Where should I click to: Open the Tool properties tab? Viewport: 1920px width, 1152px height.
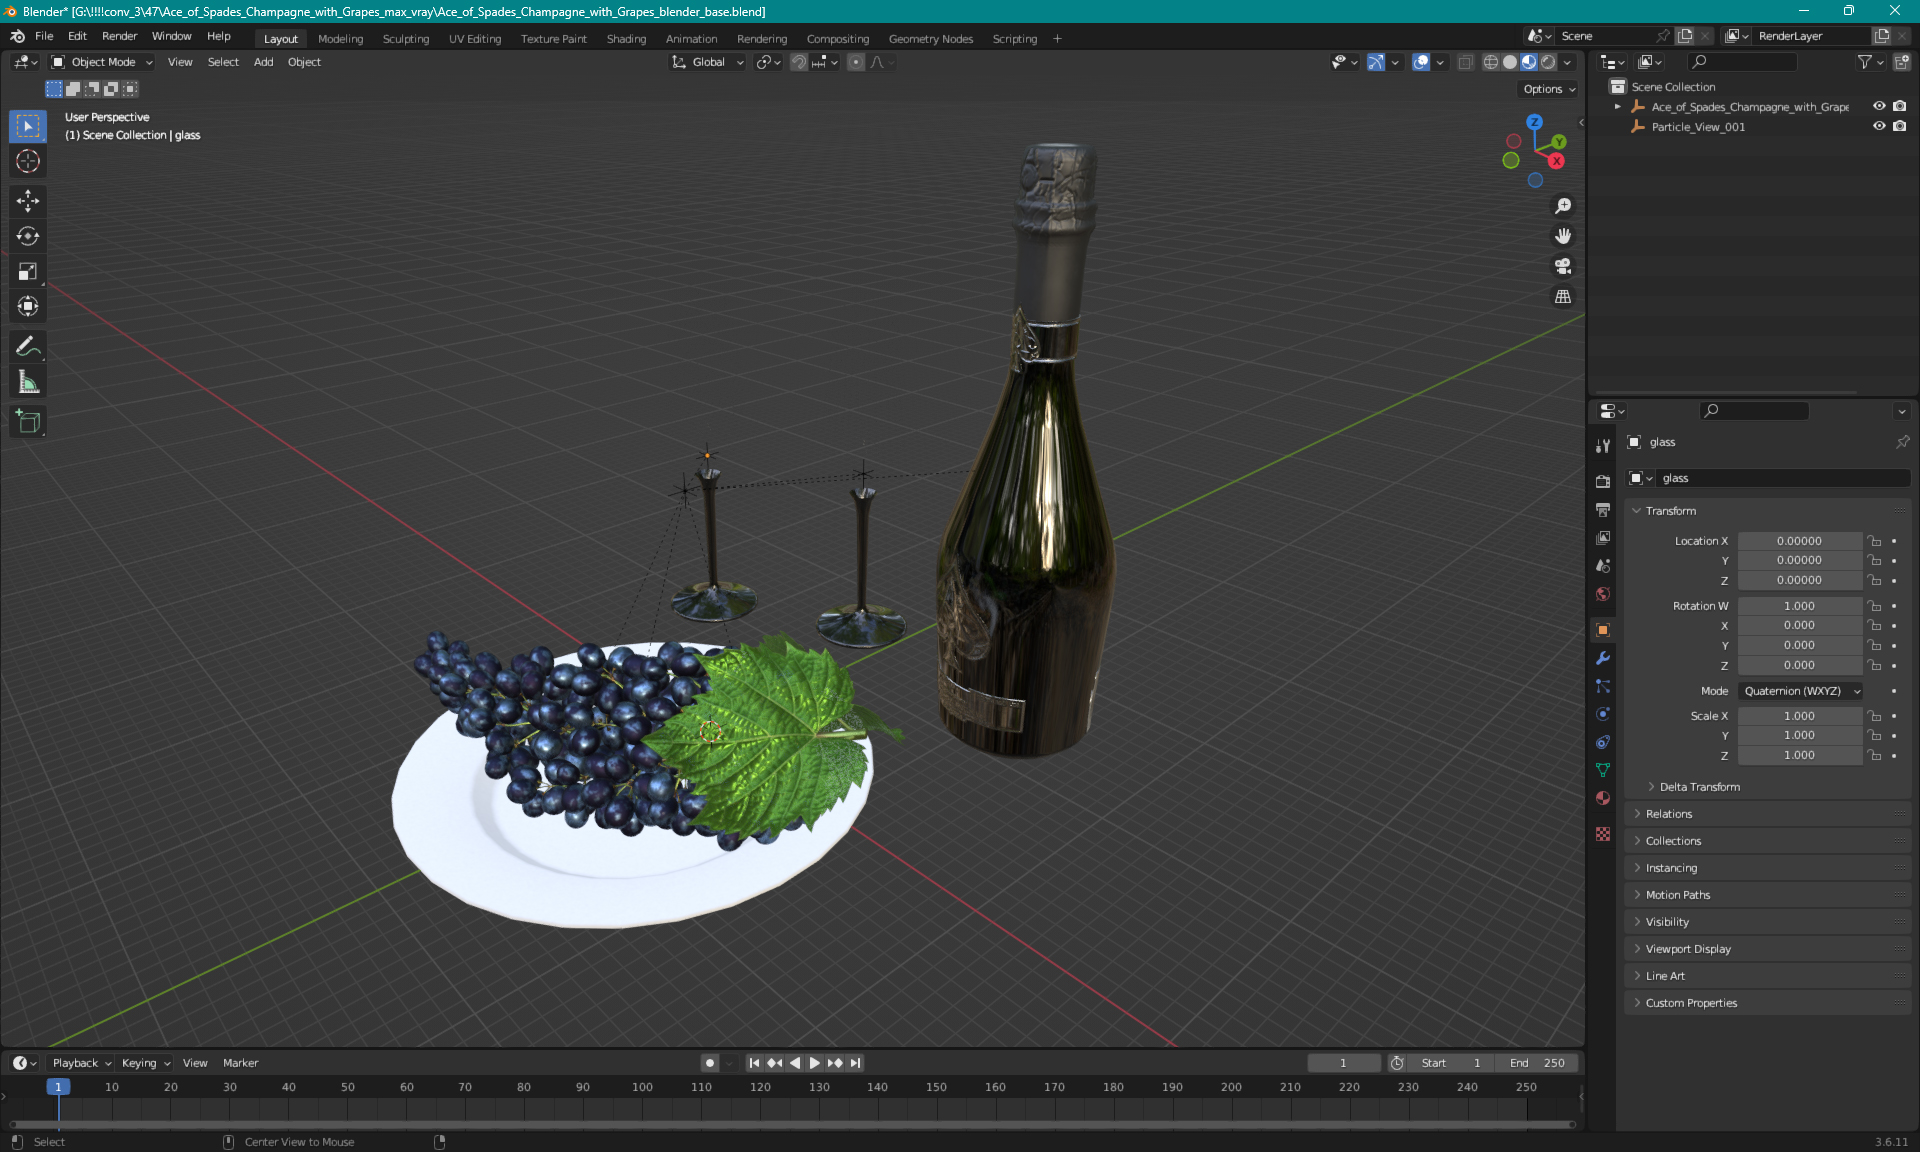[x=1603, y=446]
